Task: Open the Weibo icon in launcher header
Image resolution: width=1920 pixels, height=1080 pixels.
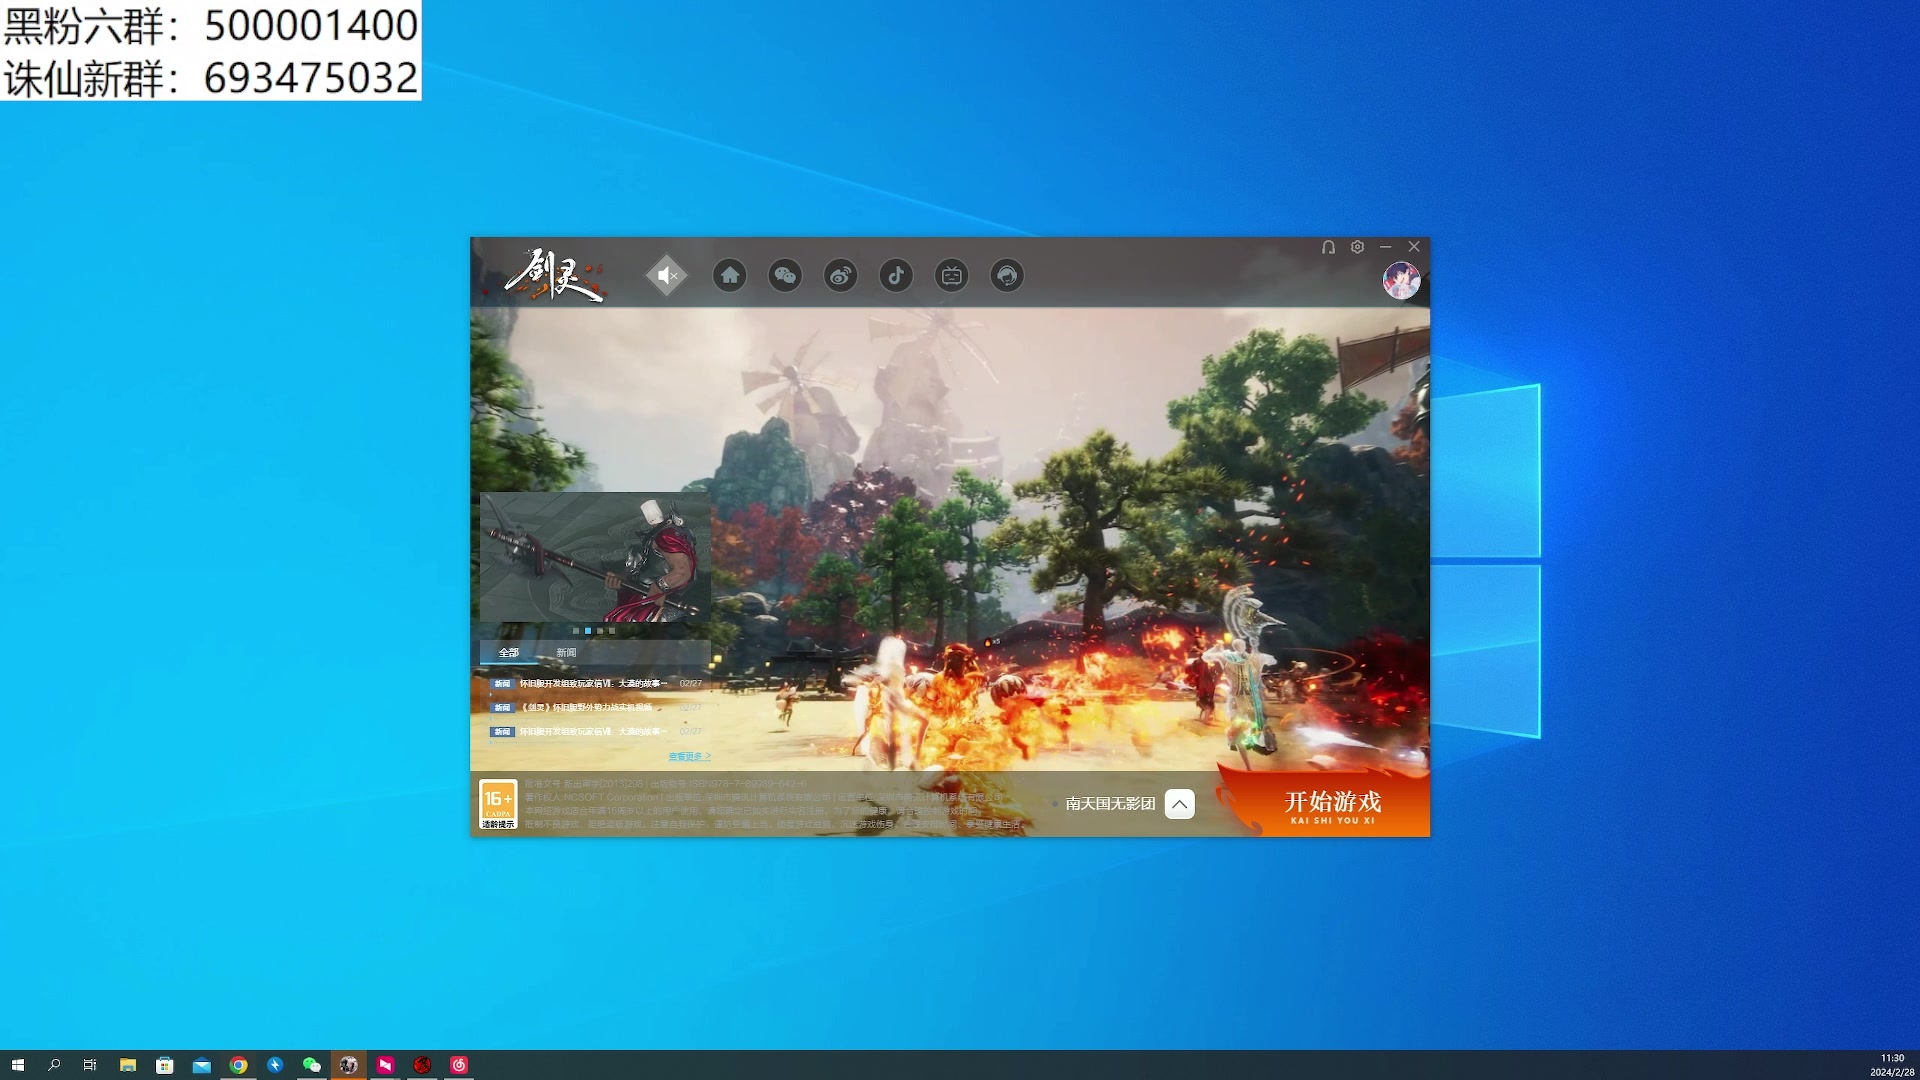Action: [841, 275]
